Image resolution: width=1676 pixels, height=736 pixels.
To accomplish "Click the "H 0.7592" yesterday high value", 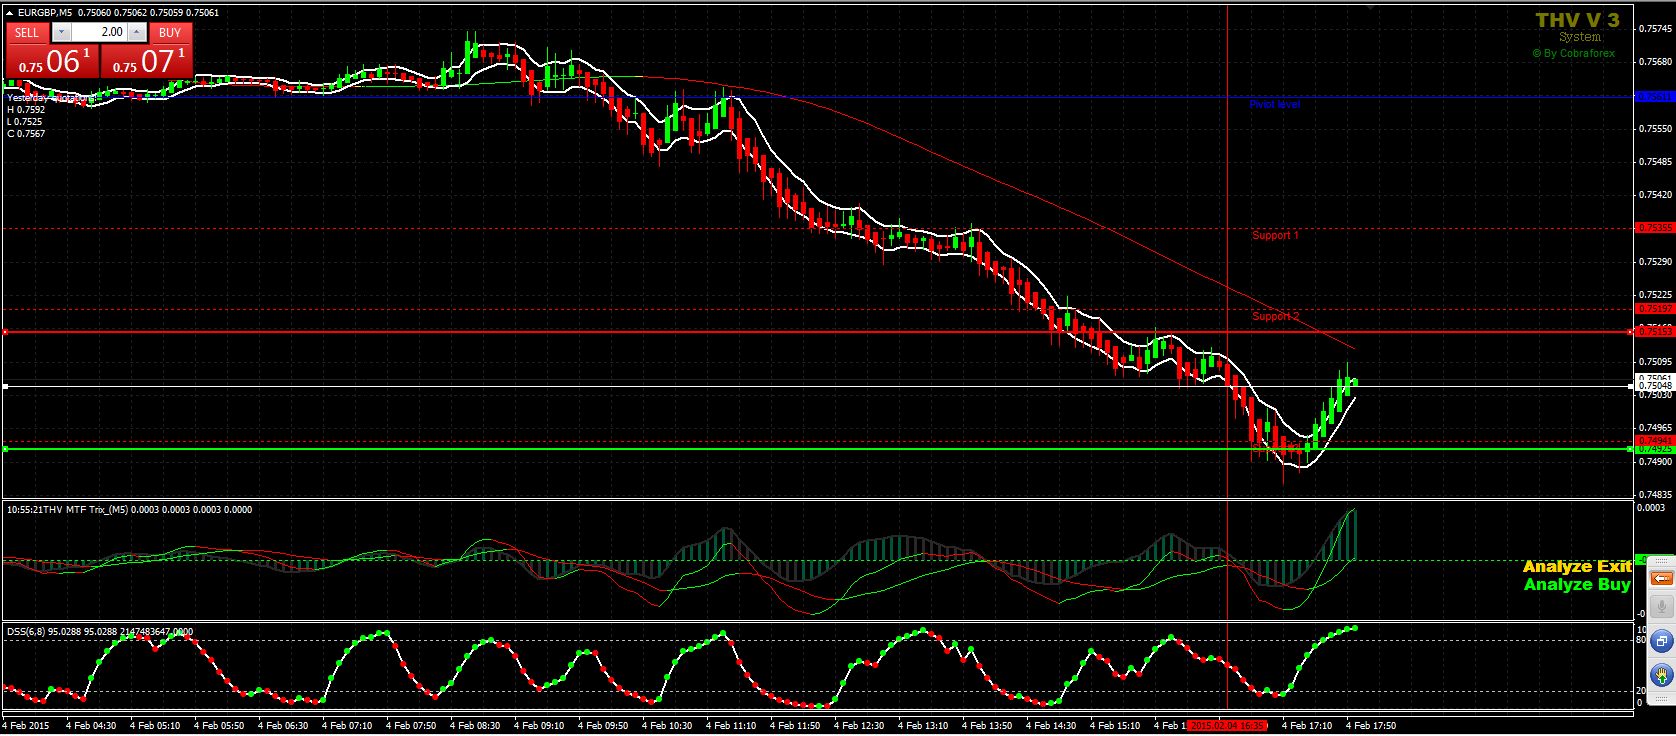I will (25, 110).
